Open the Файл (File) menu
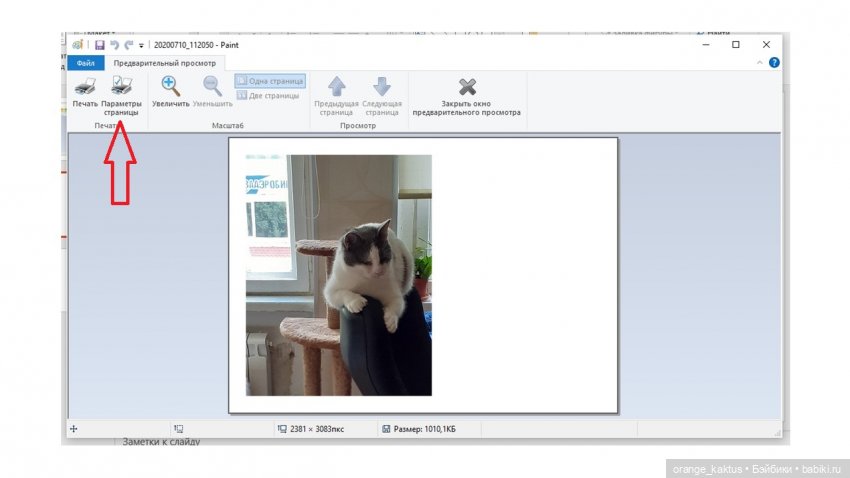 [85, 63]
